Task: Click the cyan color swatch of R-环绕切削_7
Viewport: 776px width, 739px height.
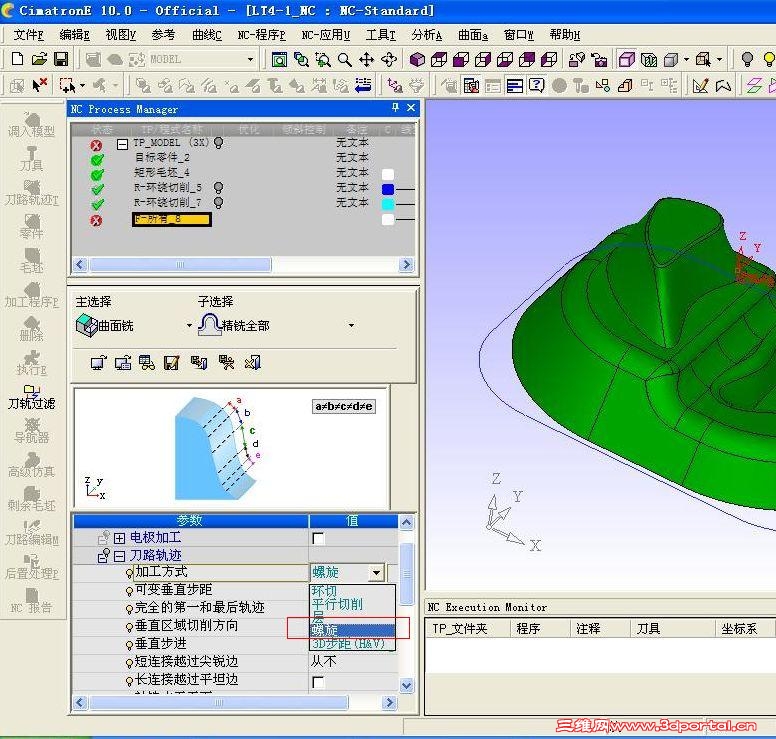Action: tap(388, 204)
